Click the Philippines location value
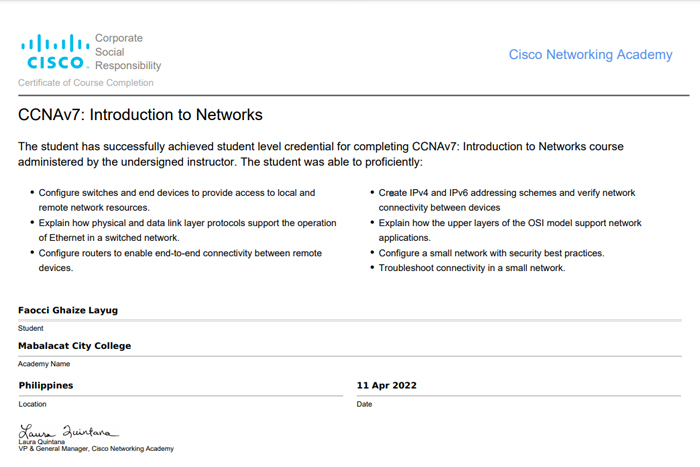The width and height of the screenshot is (700, 467). pos(46,385)
